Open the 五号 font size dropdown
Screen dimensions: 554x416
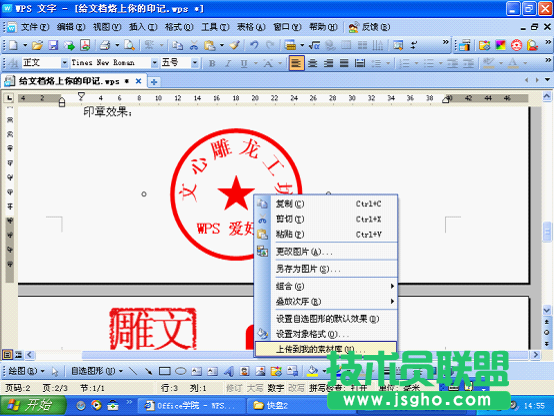(195, 63)
